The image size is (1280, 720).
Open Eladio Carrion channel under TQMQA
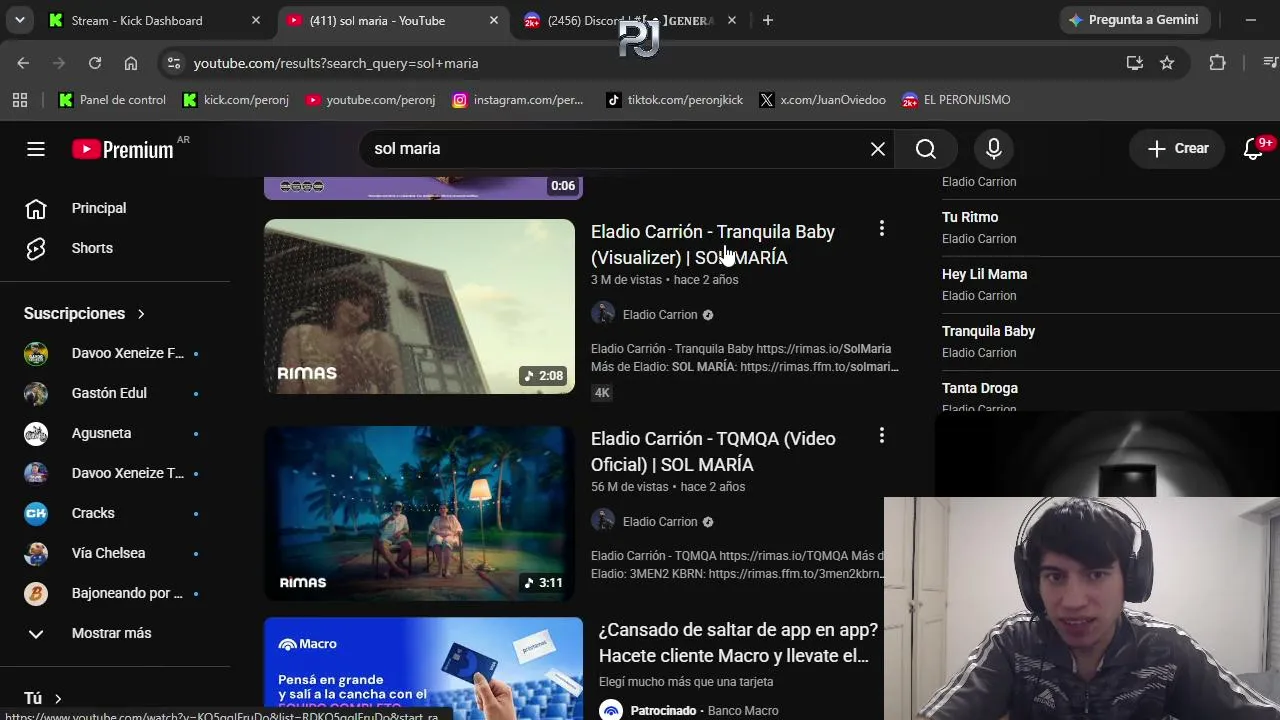660,522
